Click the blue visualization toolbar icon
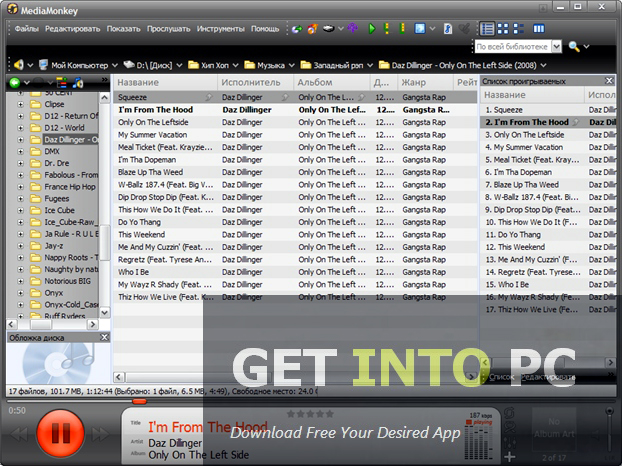Screen dimensions: 622x466 pyautogui.click(x=420, y=29)
